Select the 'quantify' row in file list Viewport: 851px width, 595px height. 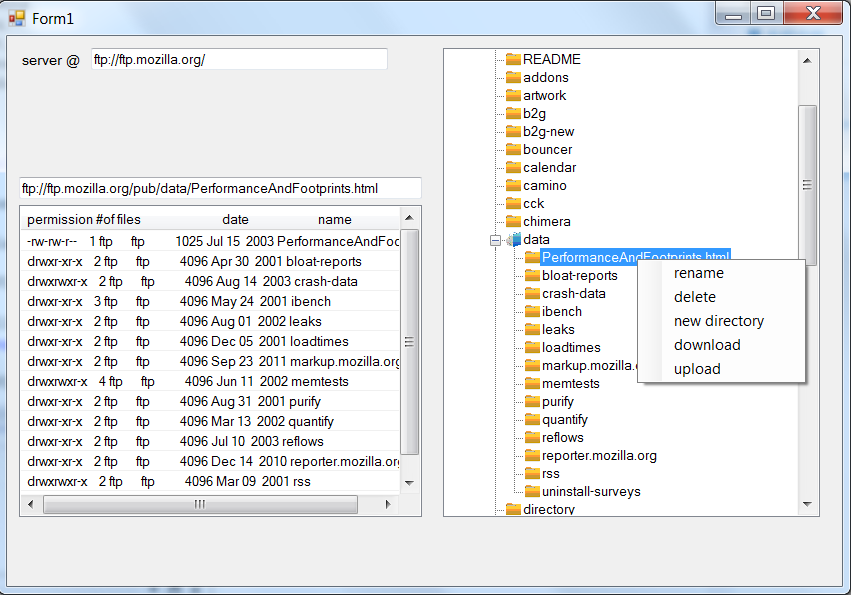(211, 421)
